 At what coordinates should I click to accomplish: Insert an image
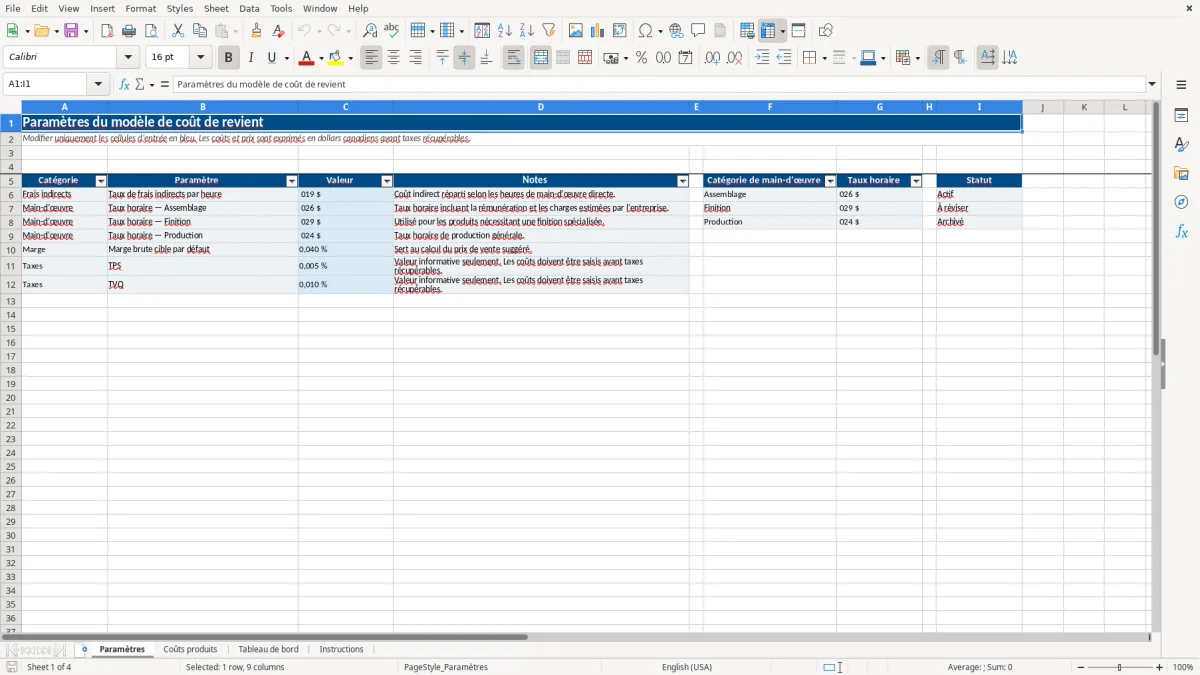(576, 31)
